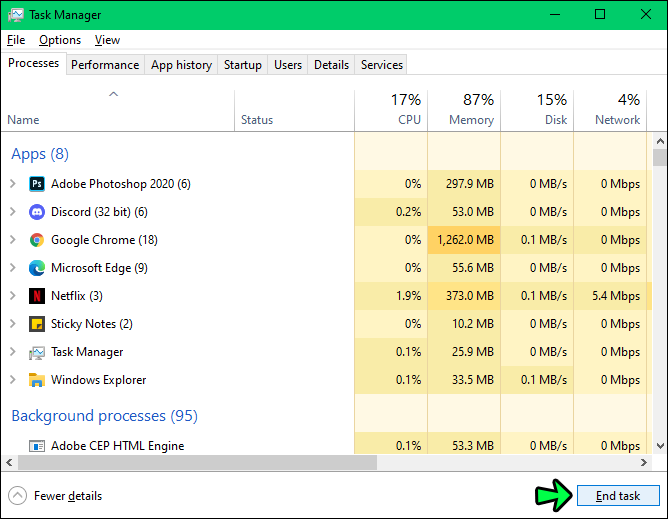Screen dimensions: 668x519
Task: Select the Sticky Notes (2) row name
Action: (92, 324)
